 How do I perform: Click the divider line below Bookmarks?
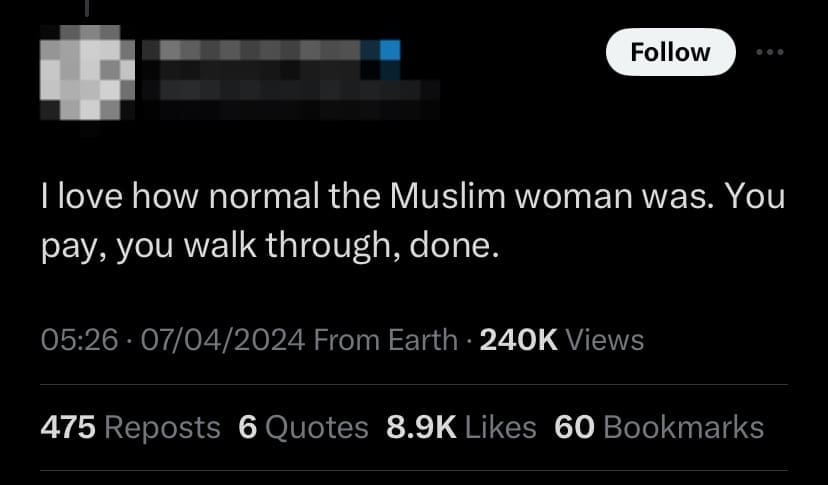pyautogui.click(x=413, y=470)
